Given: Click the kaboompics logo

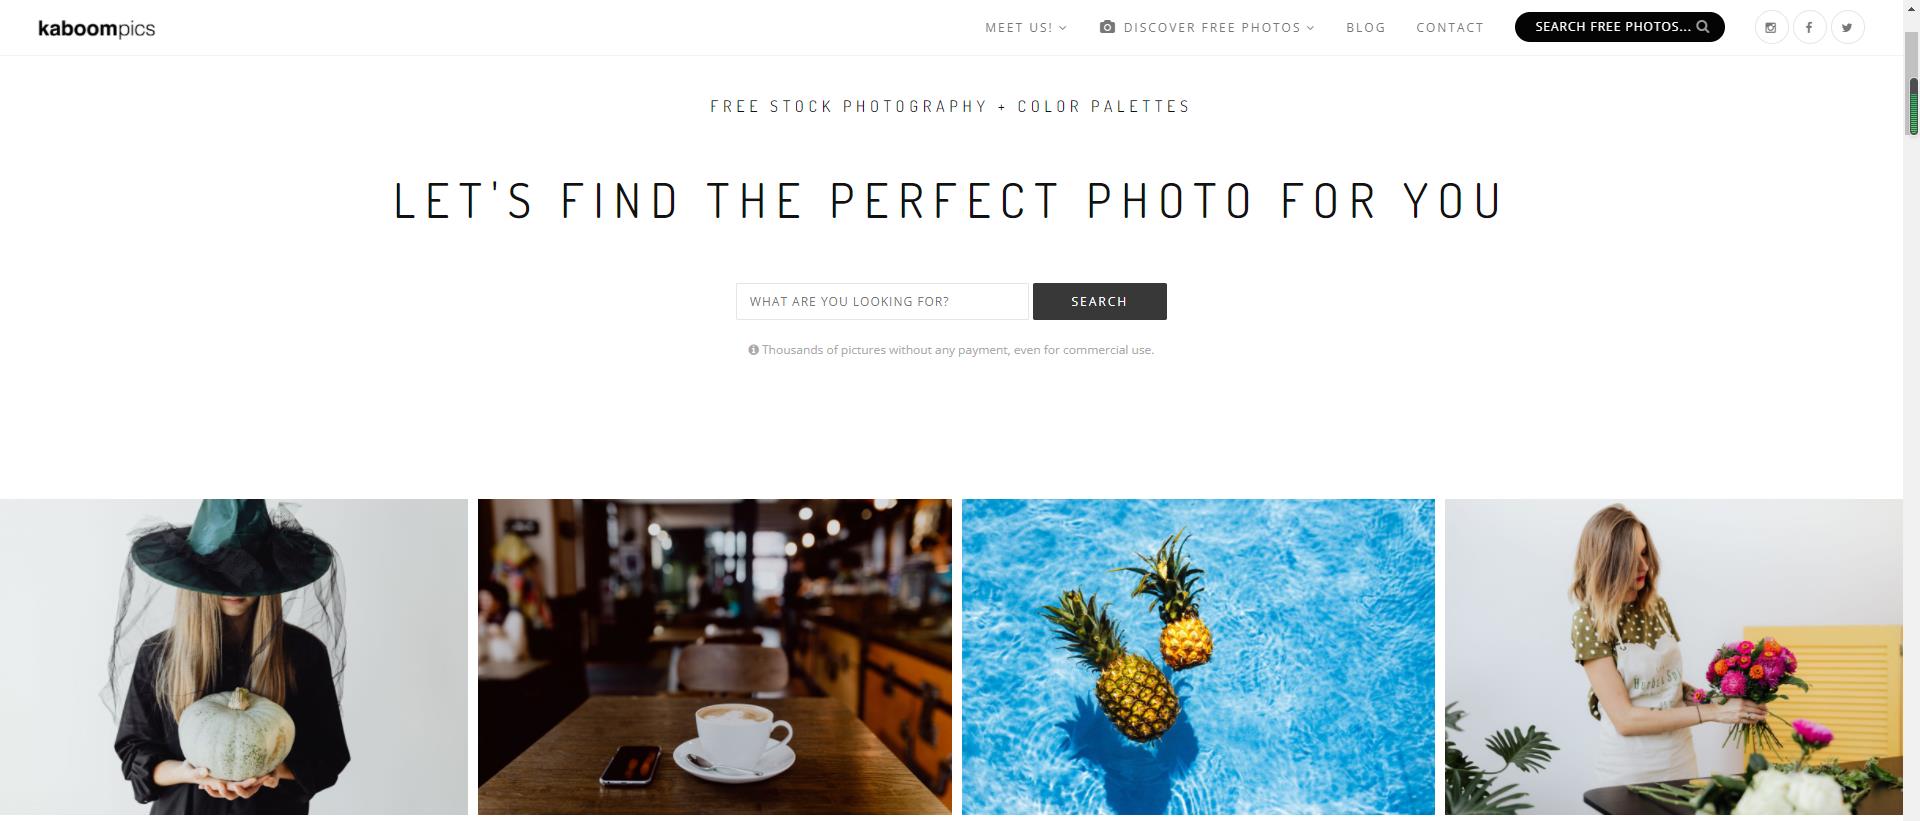Looking at the screenshot, I should [96, 28].
